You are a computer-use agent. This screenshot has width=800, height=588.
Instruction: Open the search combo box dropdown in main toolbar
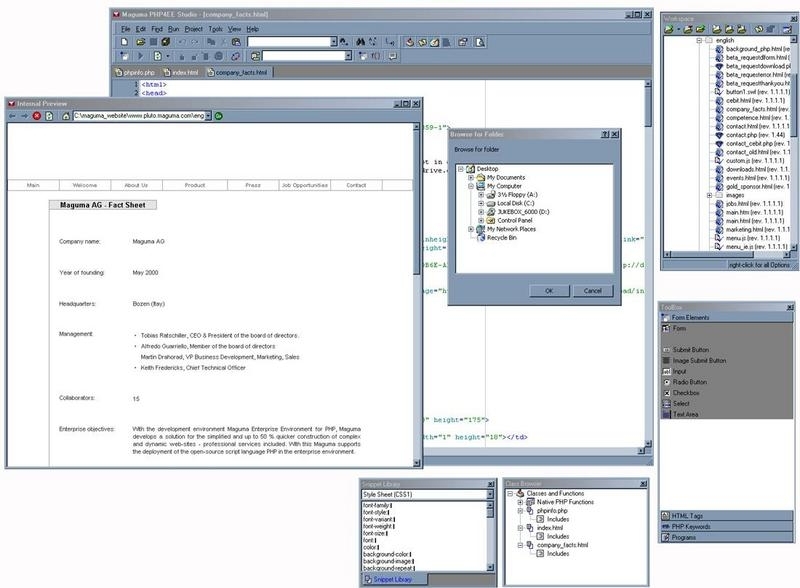pyautogui.click(x=334, y=42)
